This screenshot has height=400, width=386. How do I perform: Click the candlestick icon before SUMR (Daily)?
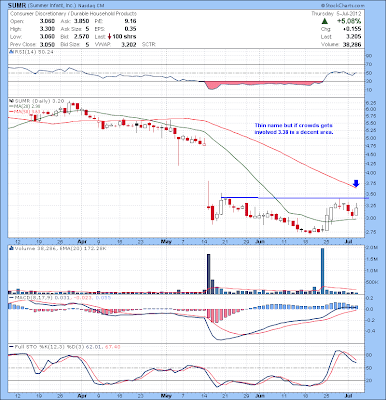pyautogui.click(x=11, y=100)
